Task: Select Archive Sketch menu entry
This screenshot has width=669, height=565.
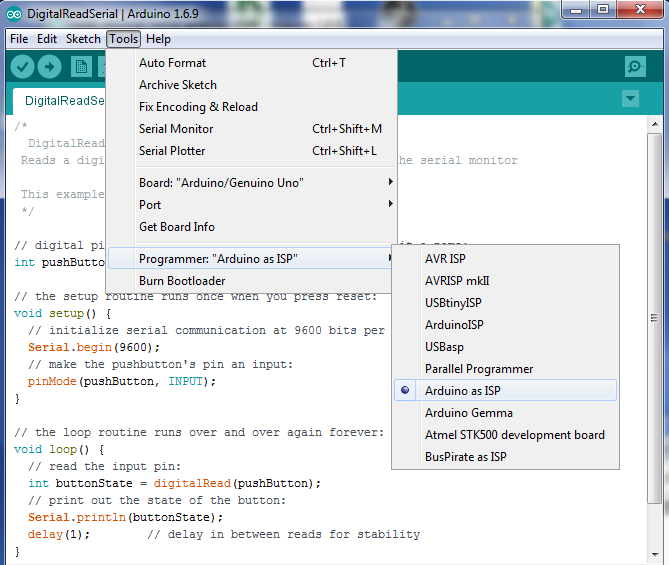Action: (x=252, y=85)
